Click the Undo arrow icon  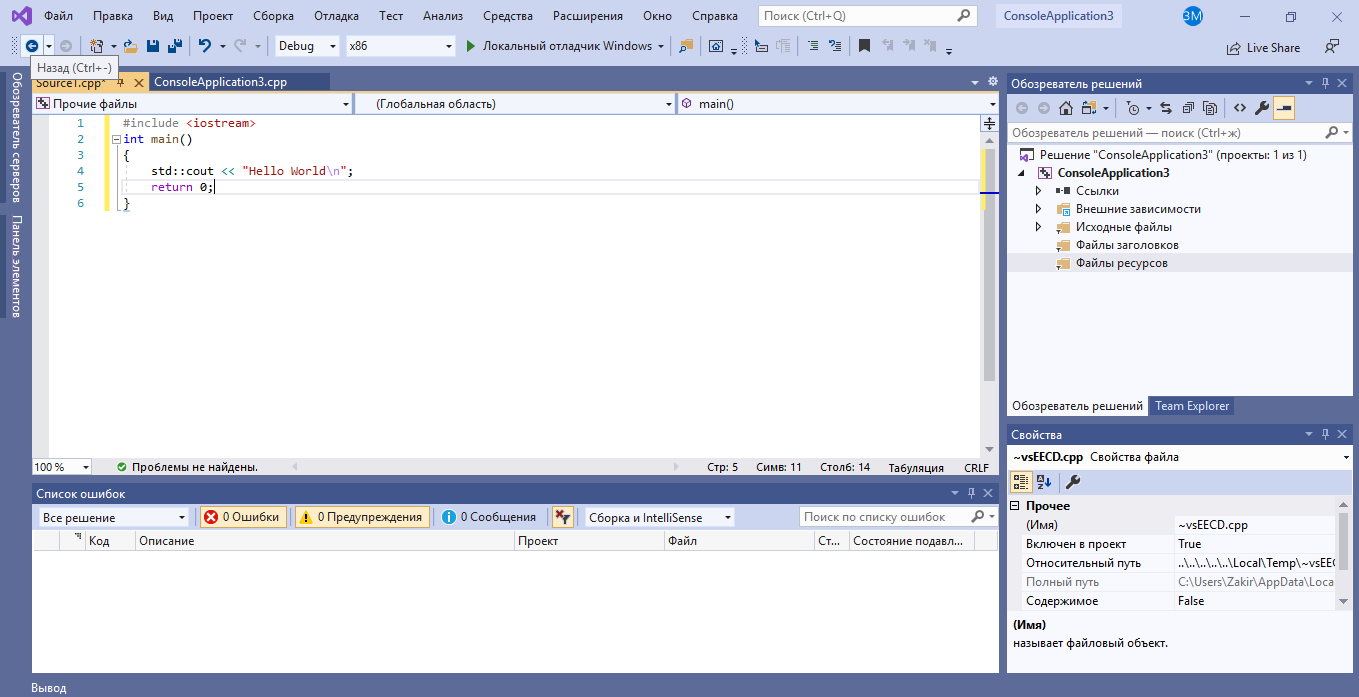tap(205, 46)
